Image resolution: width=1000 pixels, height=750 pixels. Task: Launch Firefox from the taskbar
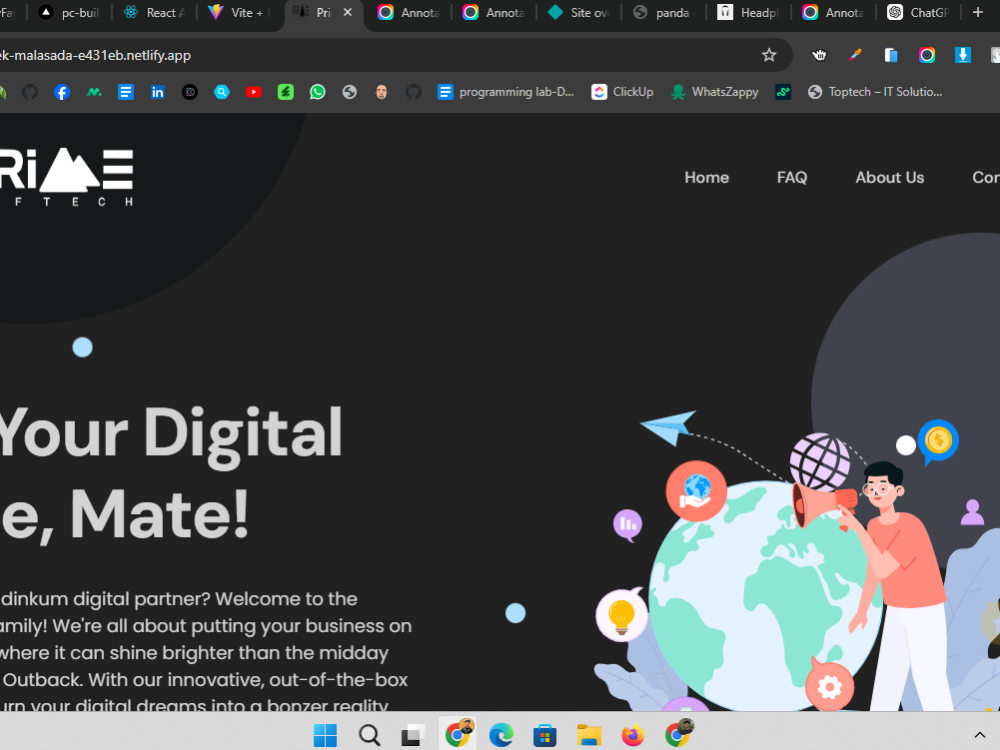(633, 735)
